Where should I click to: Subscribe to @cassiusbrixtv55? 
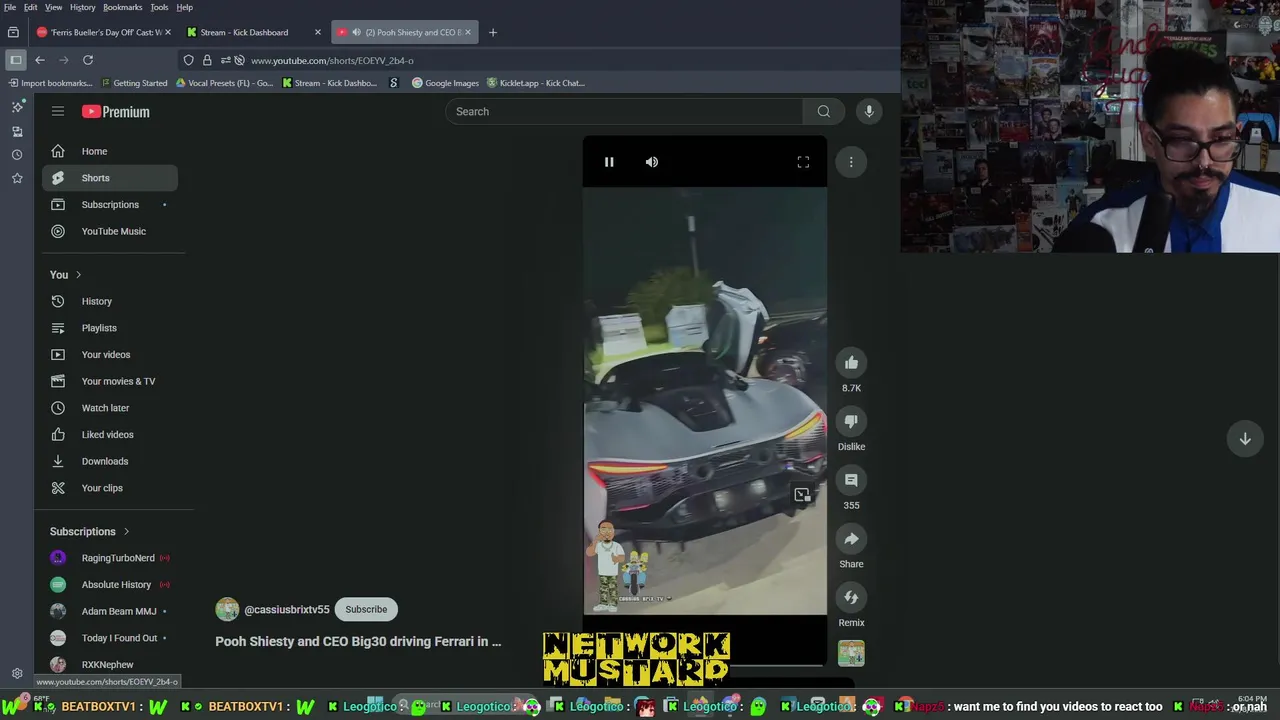click(366, 609)
